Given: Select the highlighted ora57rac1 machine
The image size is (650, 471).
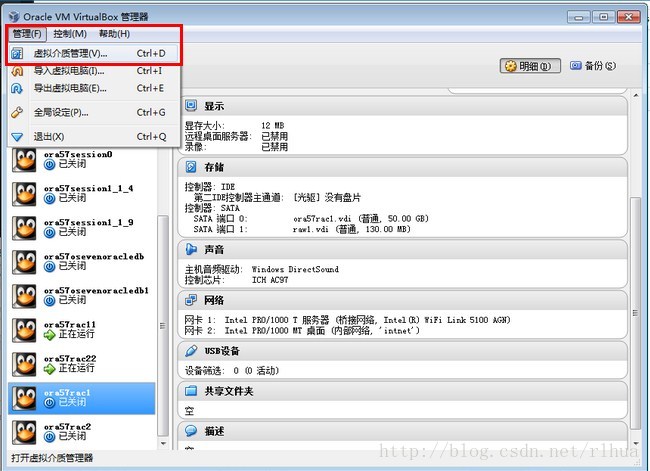Looking at the screenshot, I should (x=82, y=398).
